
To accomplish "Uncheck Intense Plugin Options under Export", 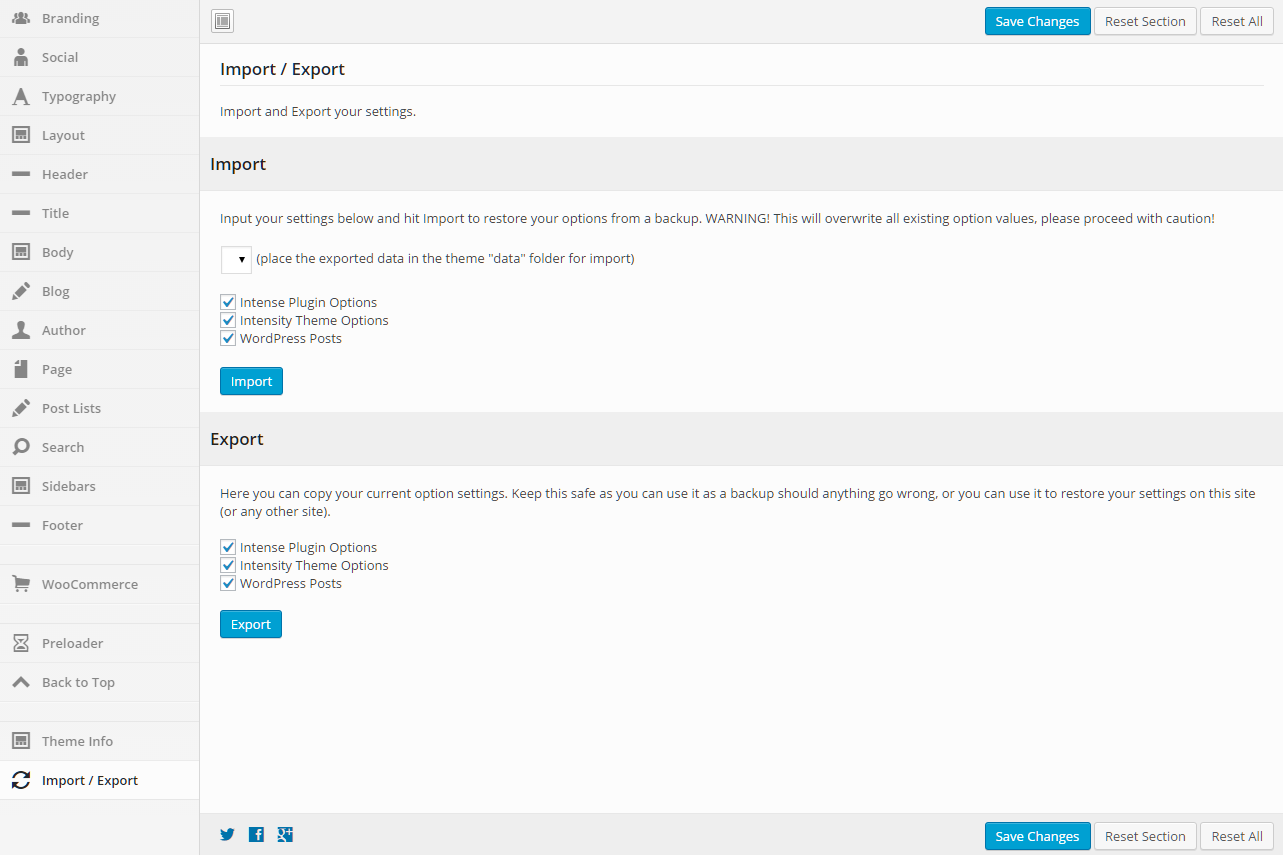I will (x=228, y=547).
